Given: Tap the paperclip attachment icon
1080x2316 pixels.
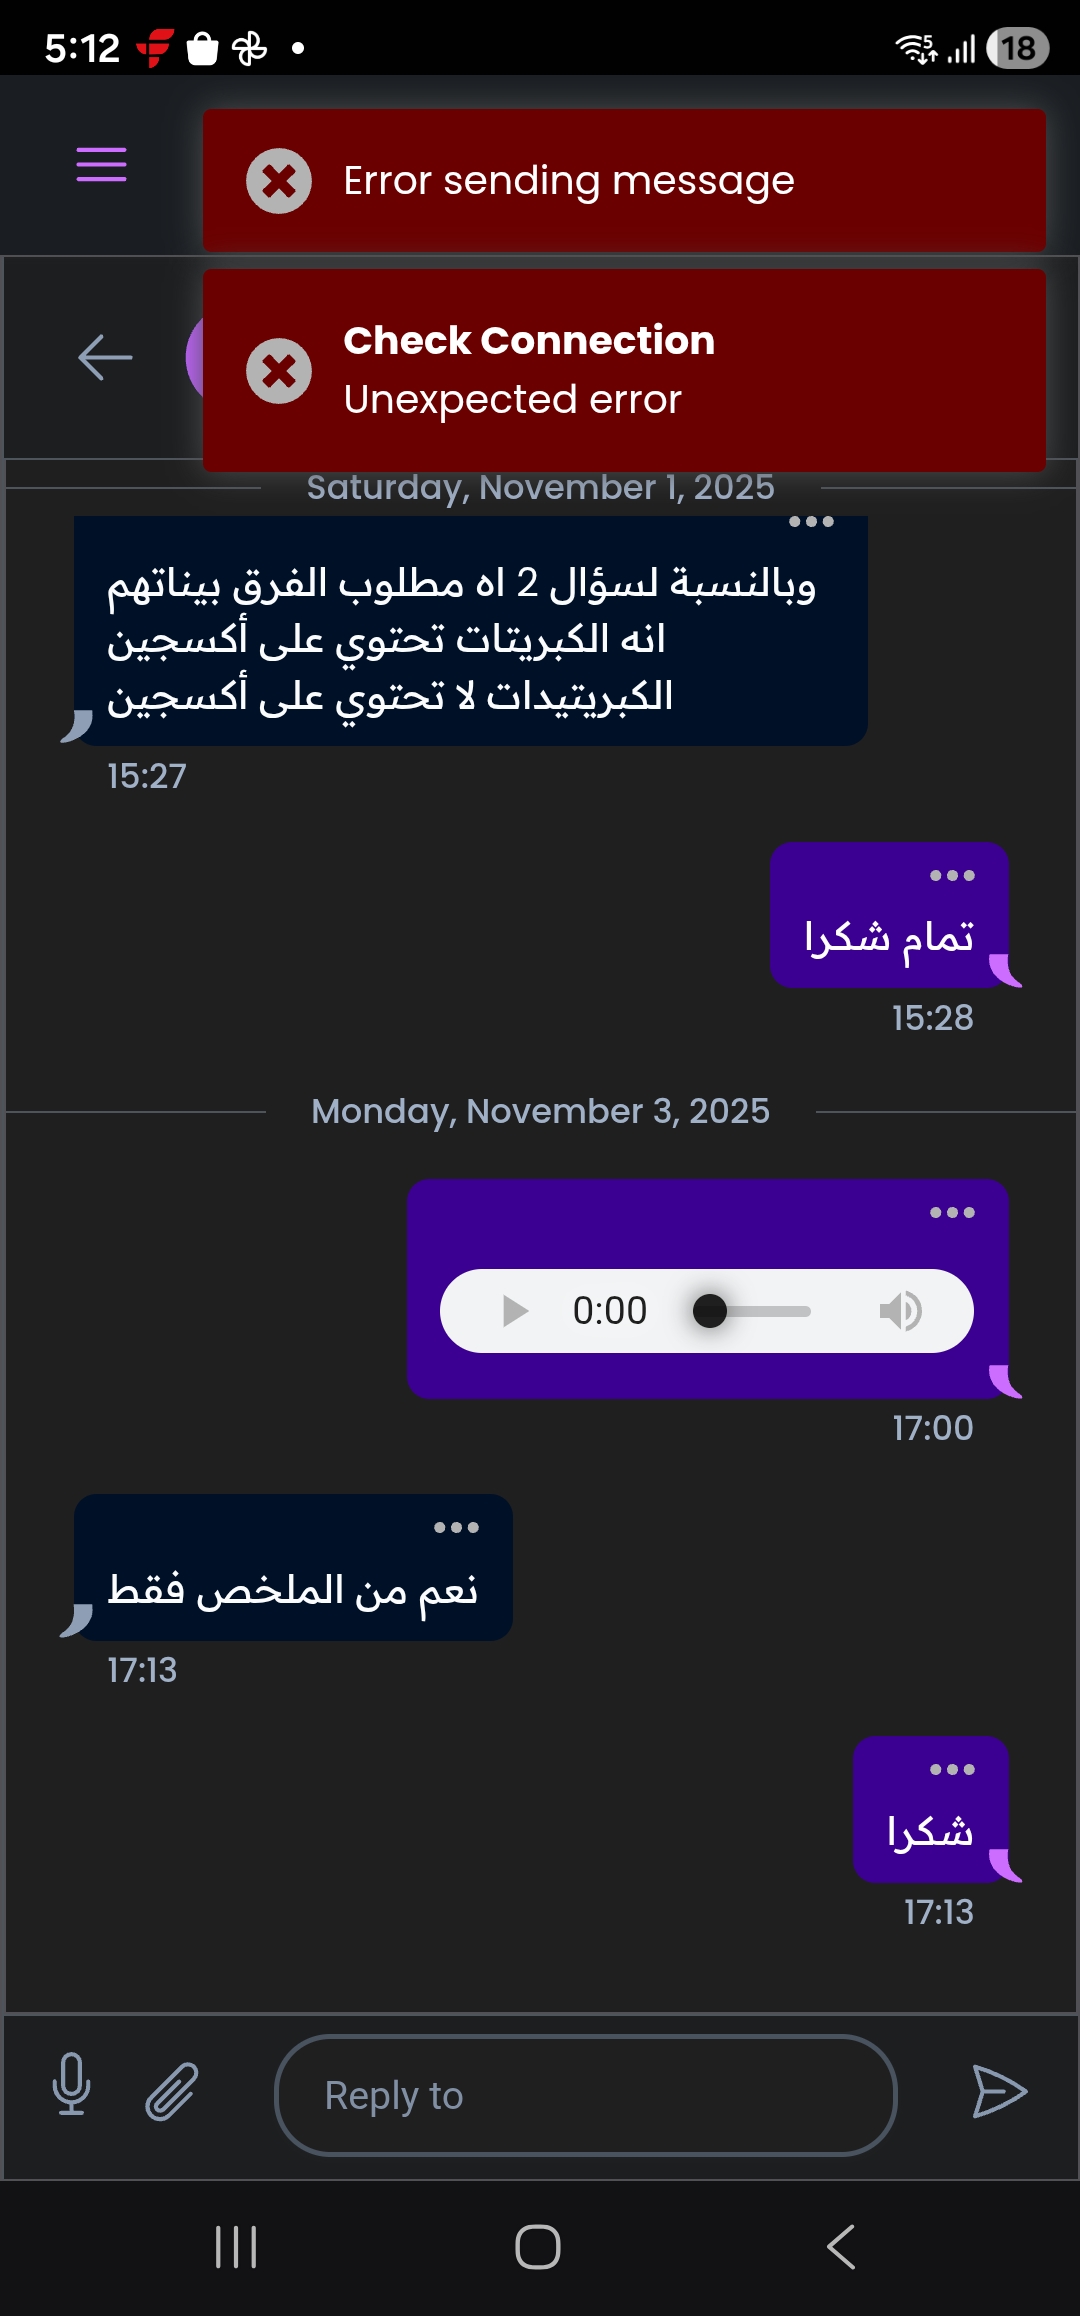Looking at the screenshot, I should coord(172,2090).
